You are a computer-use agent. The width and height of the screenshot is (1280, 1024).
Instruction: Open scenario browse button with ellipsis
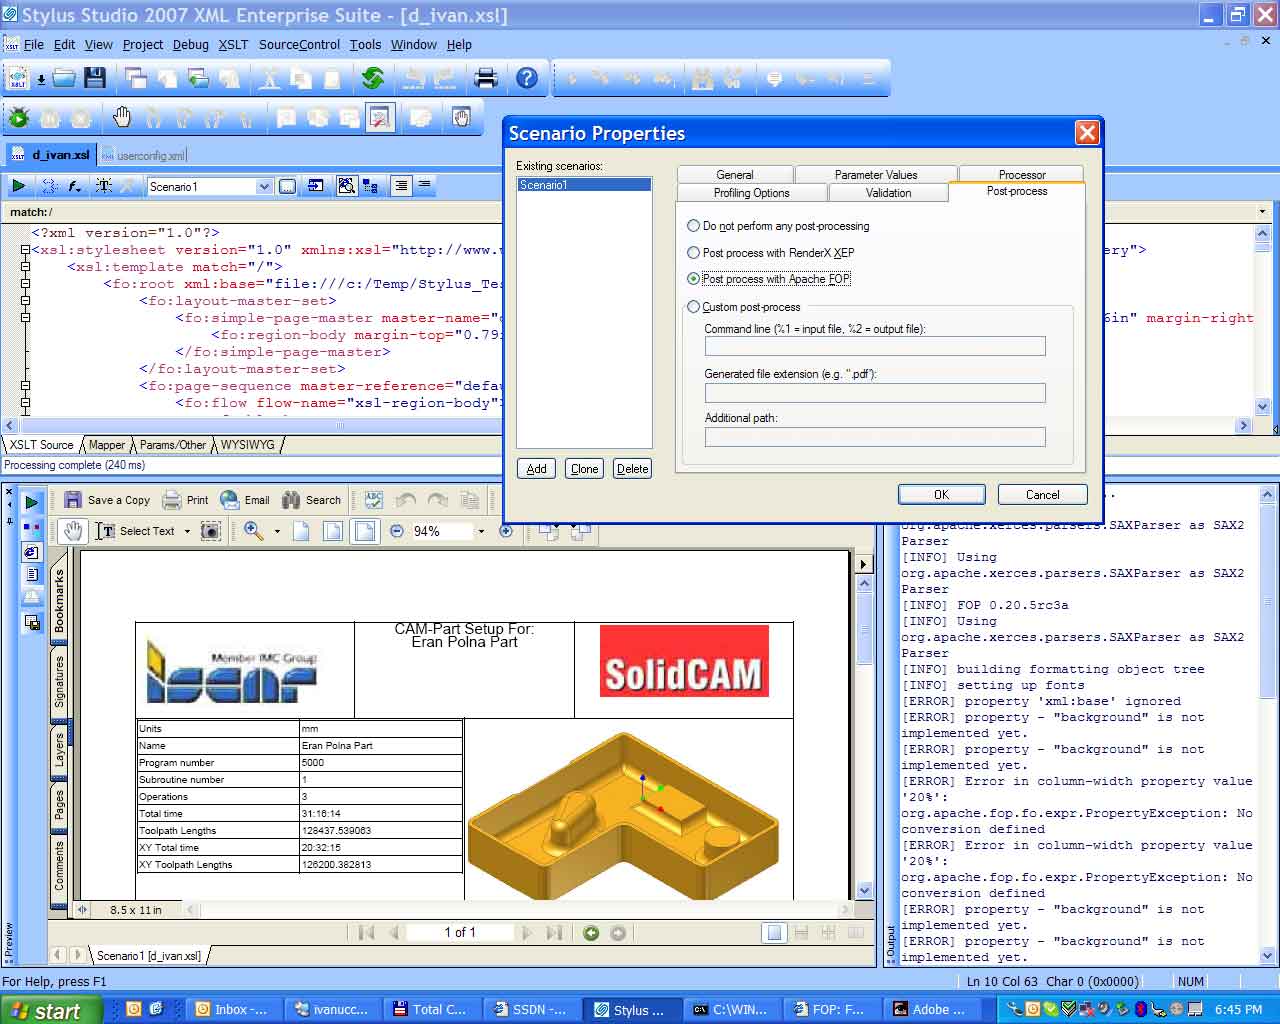click(x=287, y=186)
